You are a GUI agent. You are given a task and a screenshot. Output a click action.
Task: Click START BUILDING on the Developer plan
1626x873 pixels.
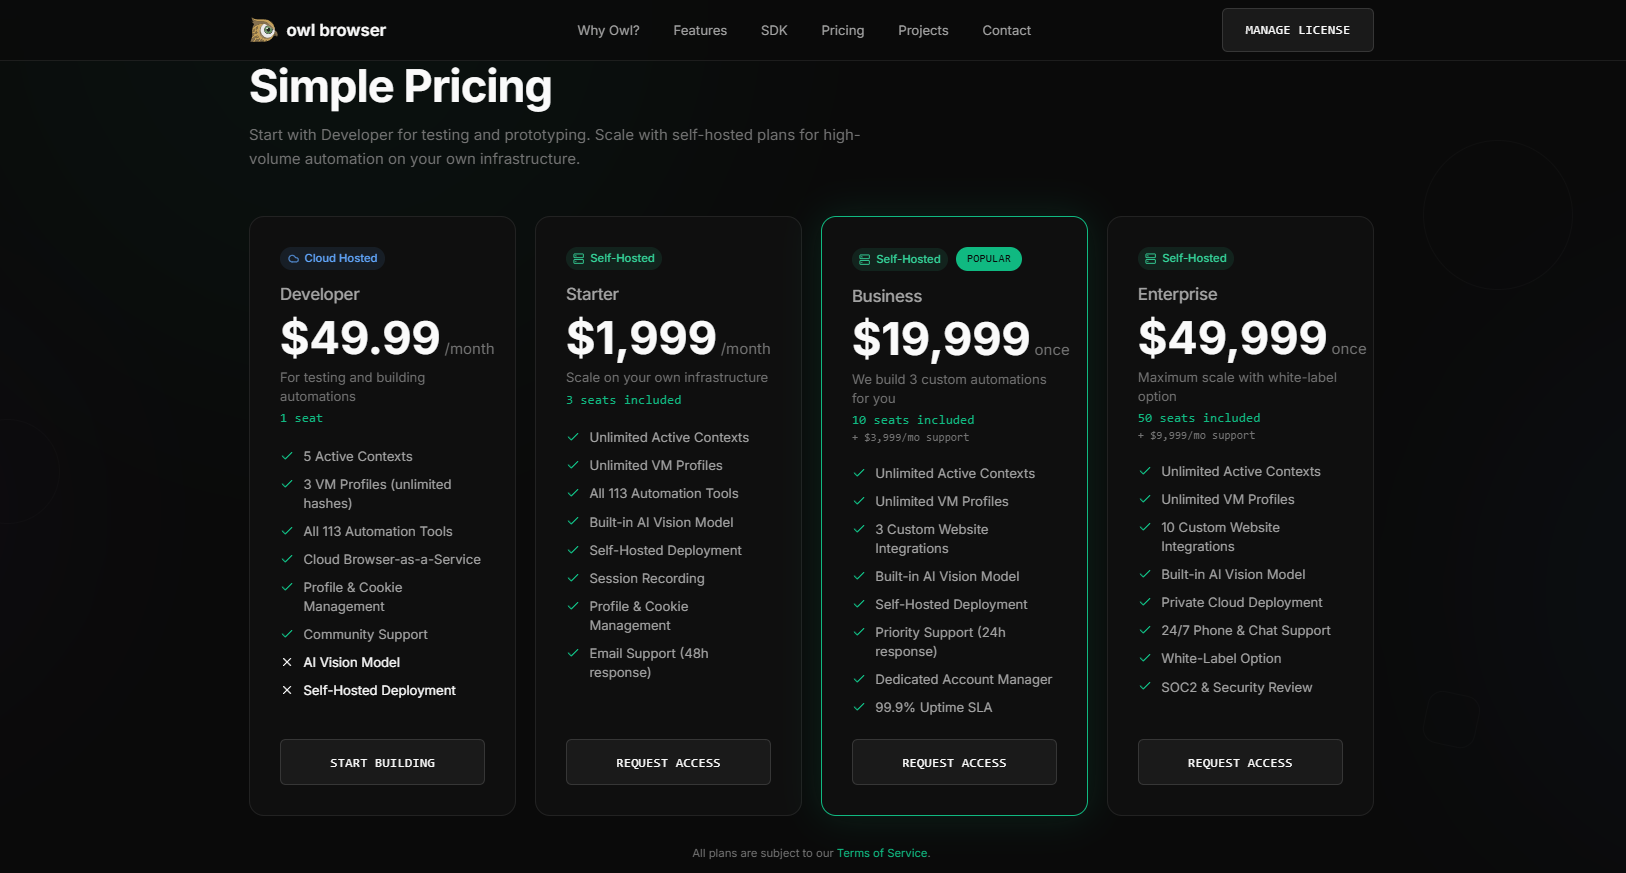tap(382, 762)
